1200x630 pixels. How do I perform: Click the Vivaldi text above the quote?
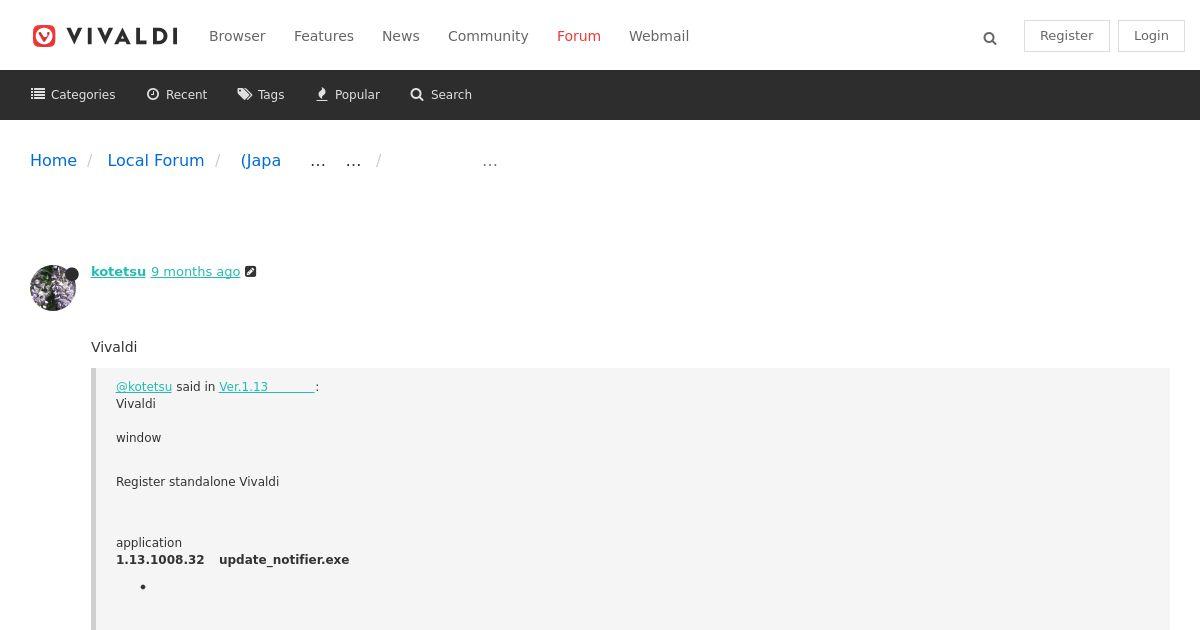pyautogui.click(x=114, y=347)
